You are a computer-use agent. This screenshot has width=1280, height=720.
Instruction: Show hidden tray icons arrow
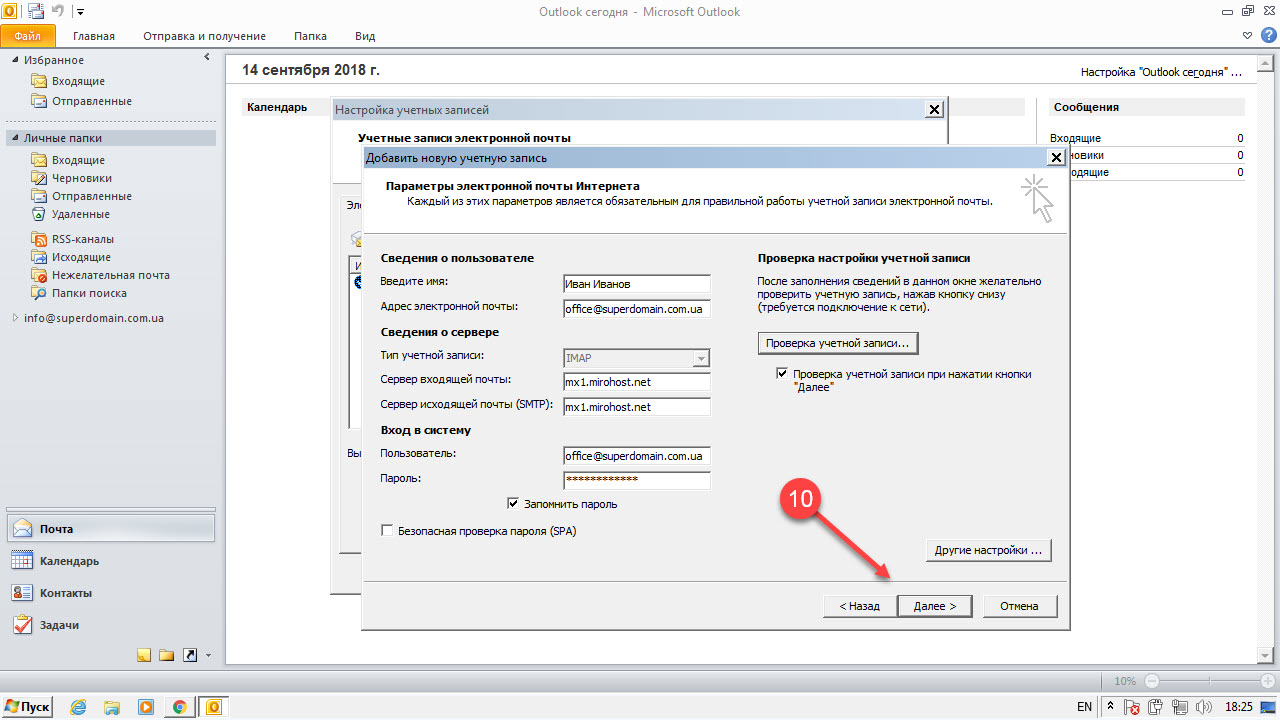pos(1110,707)
